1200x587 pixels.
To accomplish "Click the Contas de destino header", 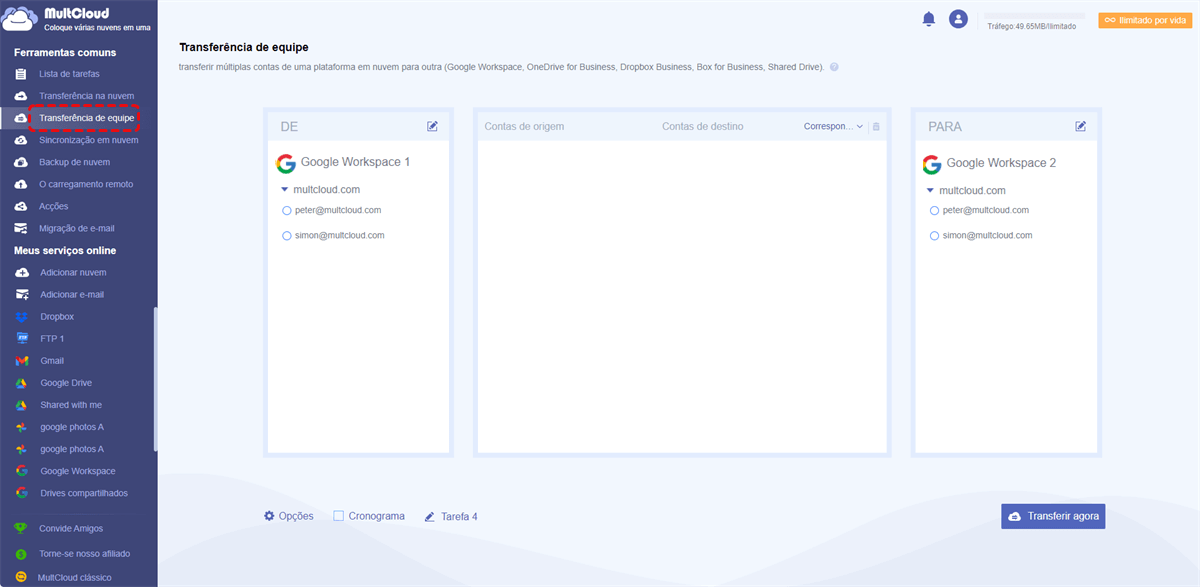I will pyautogui.click(x=703, y=127).
